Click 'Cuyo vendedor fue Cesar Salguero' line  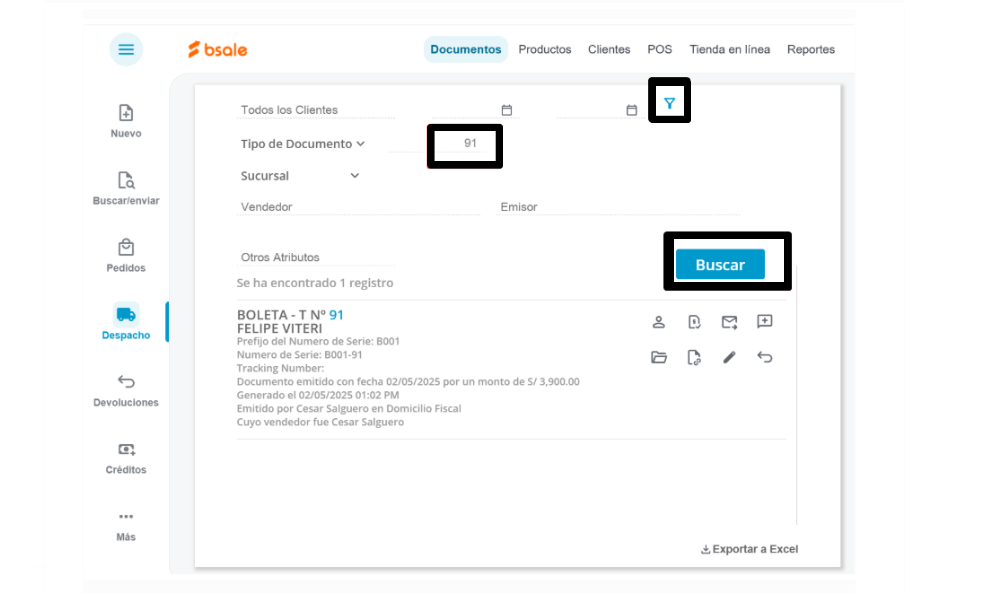coord(320,422)
